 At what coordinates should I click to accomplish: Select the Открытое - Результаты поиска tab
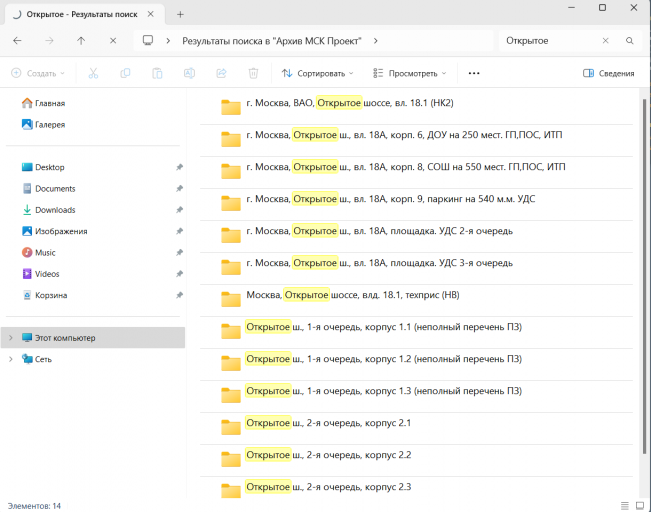85,15
